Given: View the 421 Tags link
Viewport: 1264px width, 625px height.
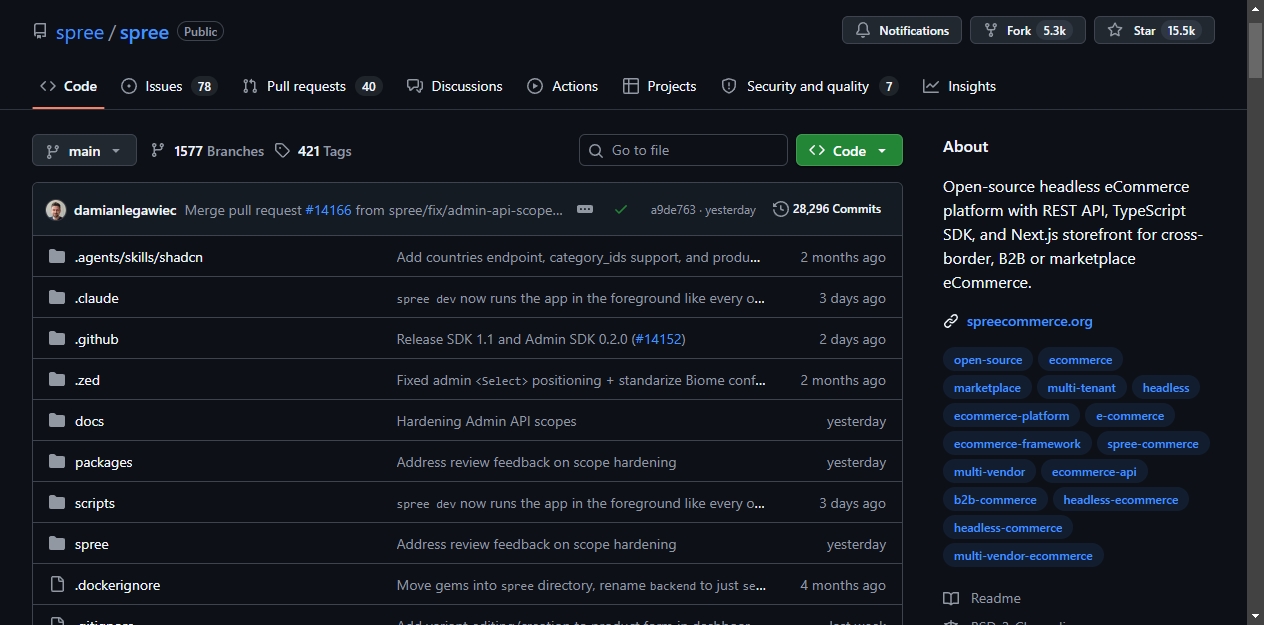Looking at the screenshot, I should 313,151.
